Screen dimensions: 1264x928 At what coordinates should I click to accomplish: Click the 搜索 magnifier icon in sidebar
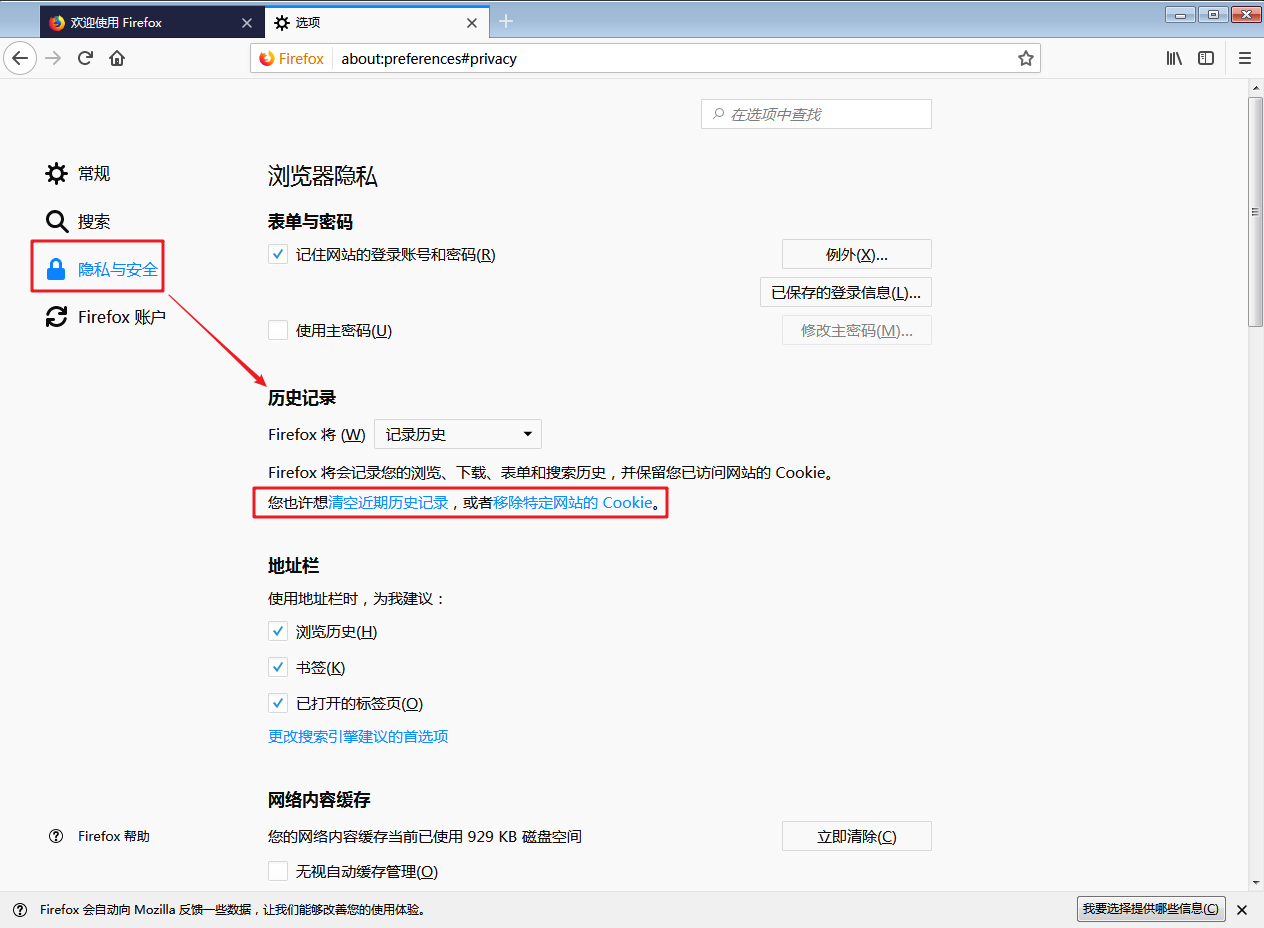(57, 221)
